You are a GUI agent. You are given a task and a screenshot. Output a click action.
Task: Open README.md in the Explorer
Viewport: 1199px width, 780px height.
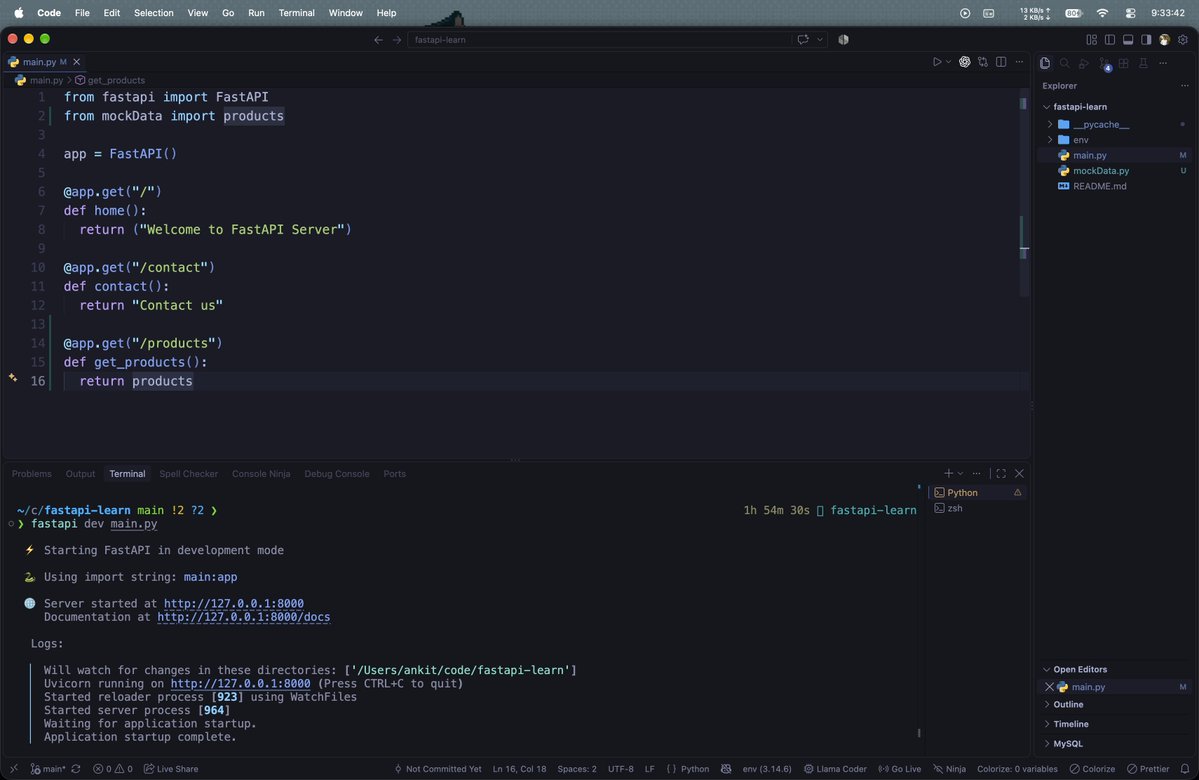(x=1099, y=186)
